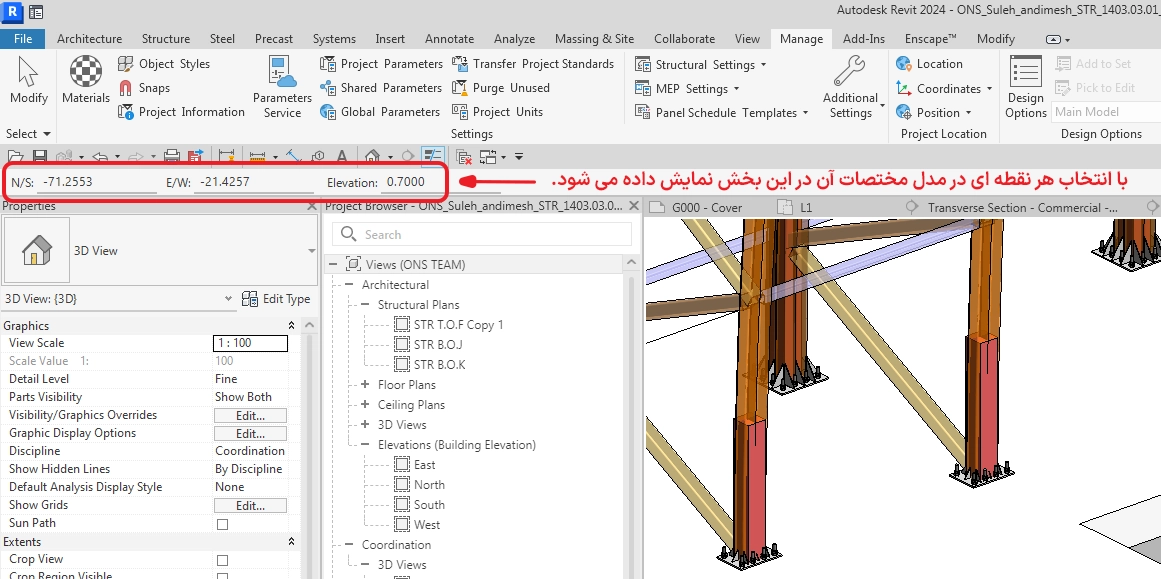The height and width of the screenshot is (579, 1161).
Task: Click the Design Options icon
Action: 1025,86
